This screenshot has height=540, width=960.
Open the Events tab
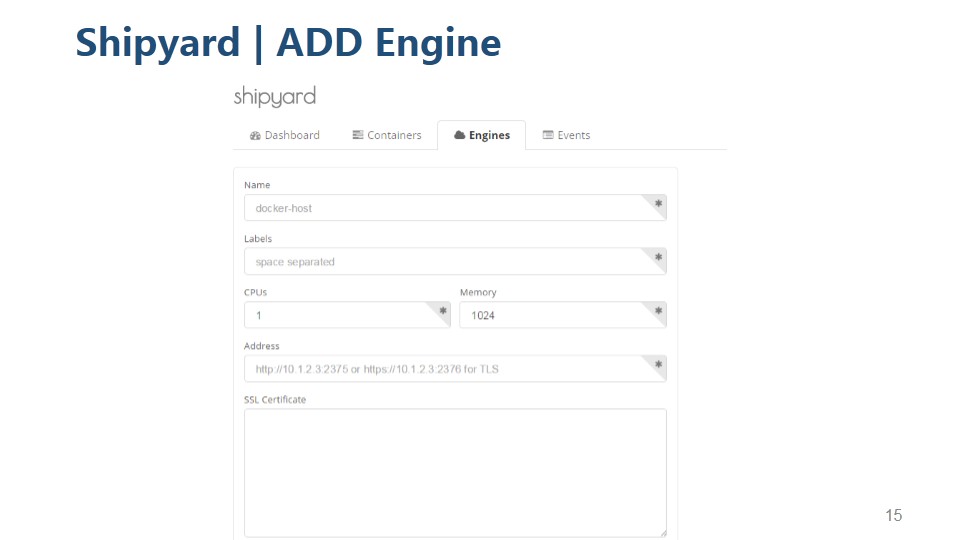[566, 135]
